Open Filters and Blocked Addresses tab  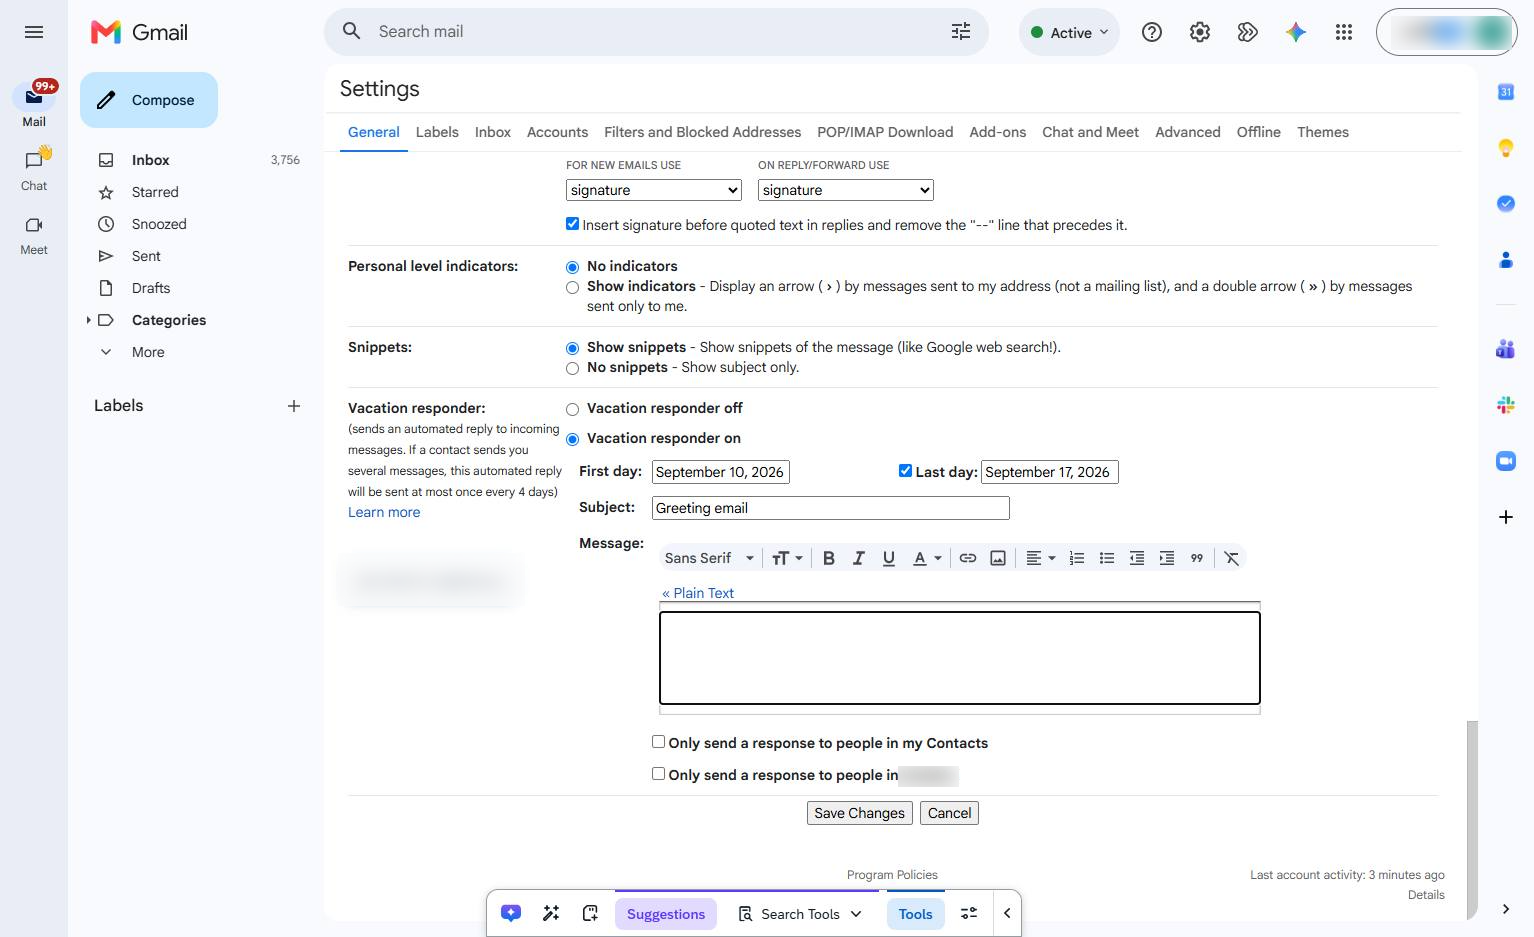click(702, 132)
